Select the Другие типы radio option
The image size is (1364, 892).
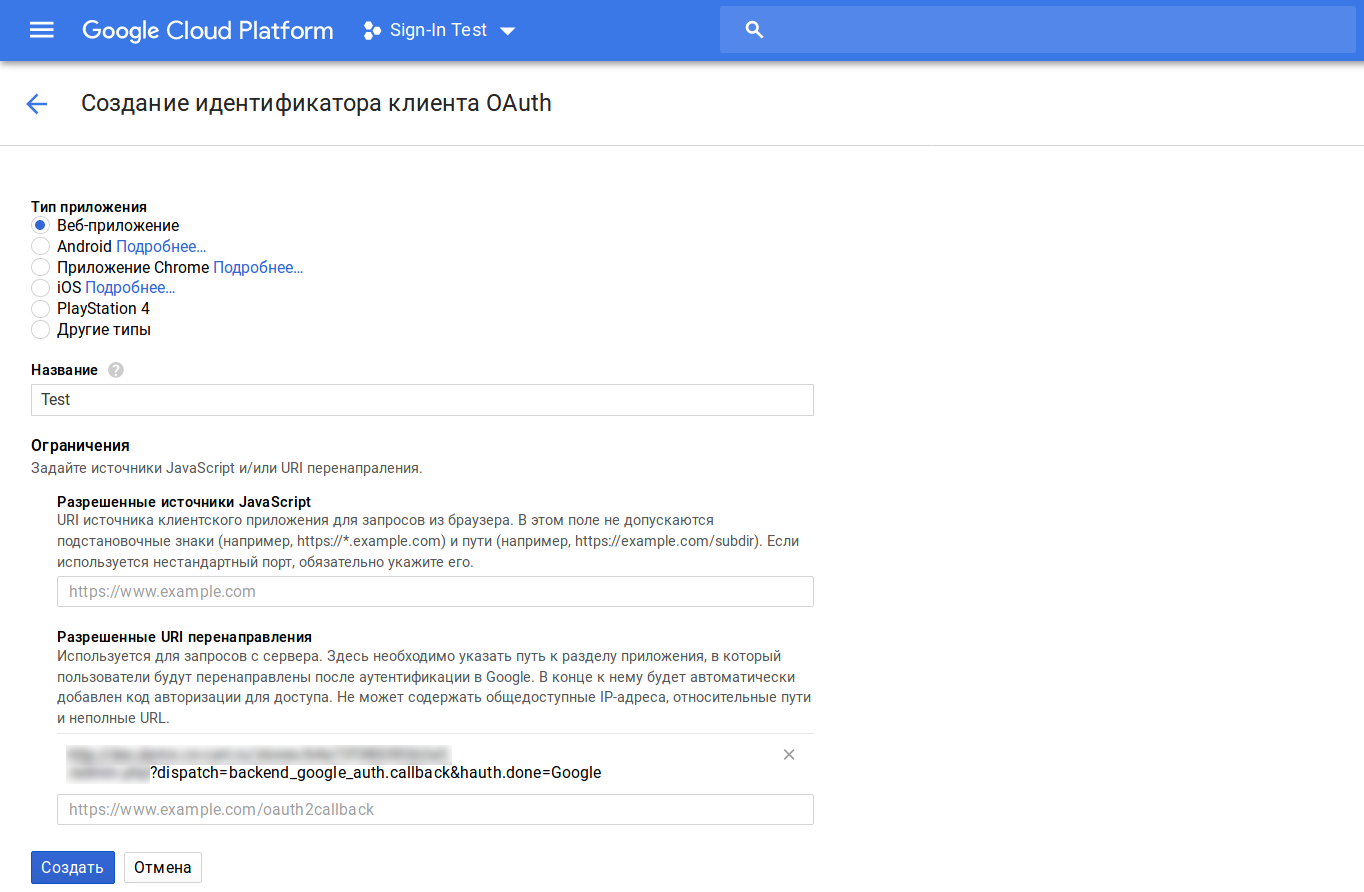click(x=40, y=330)
